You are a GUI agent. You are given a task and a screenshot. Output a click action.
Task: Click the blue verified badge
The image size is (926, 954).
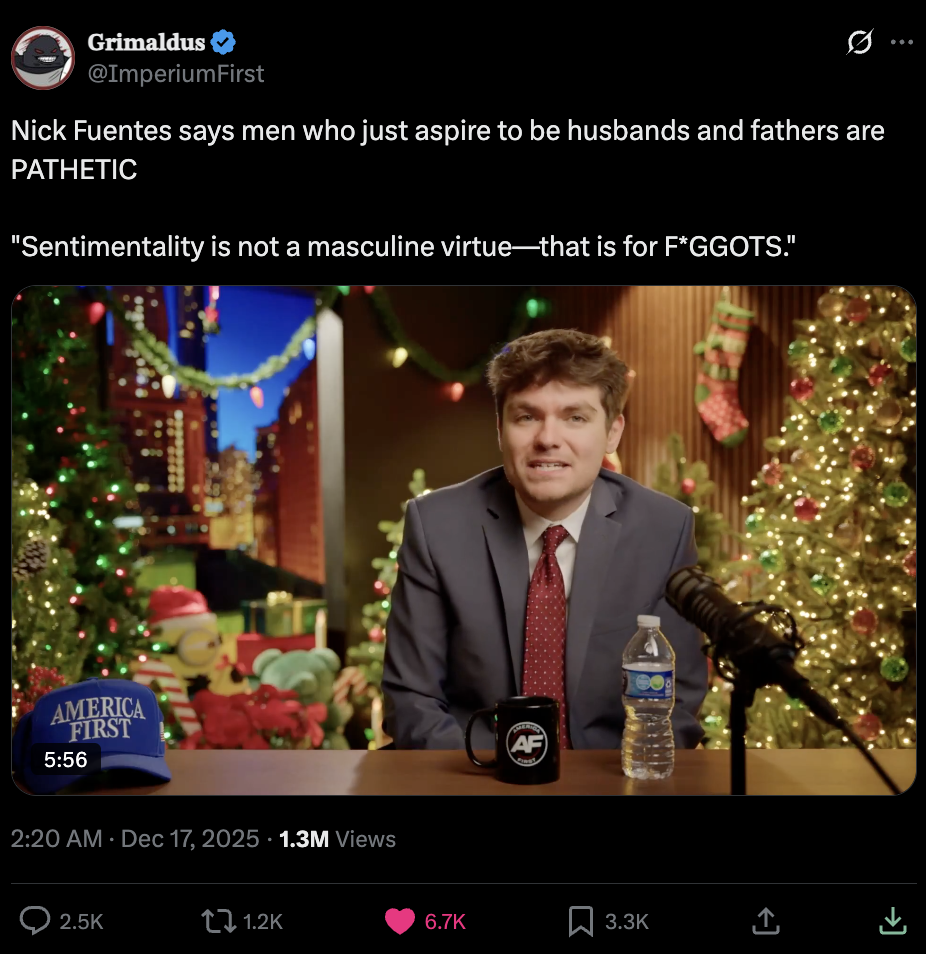[x=223, y=42]
